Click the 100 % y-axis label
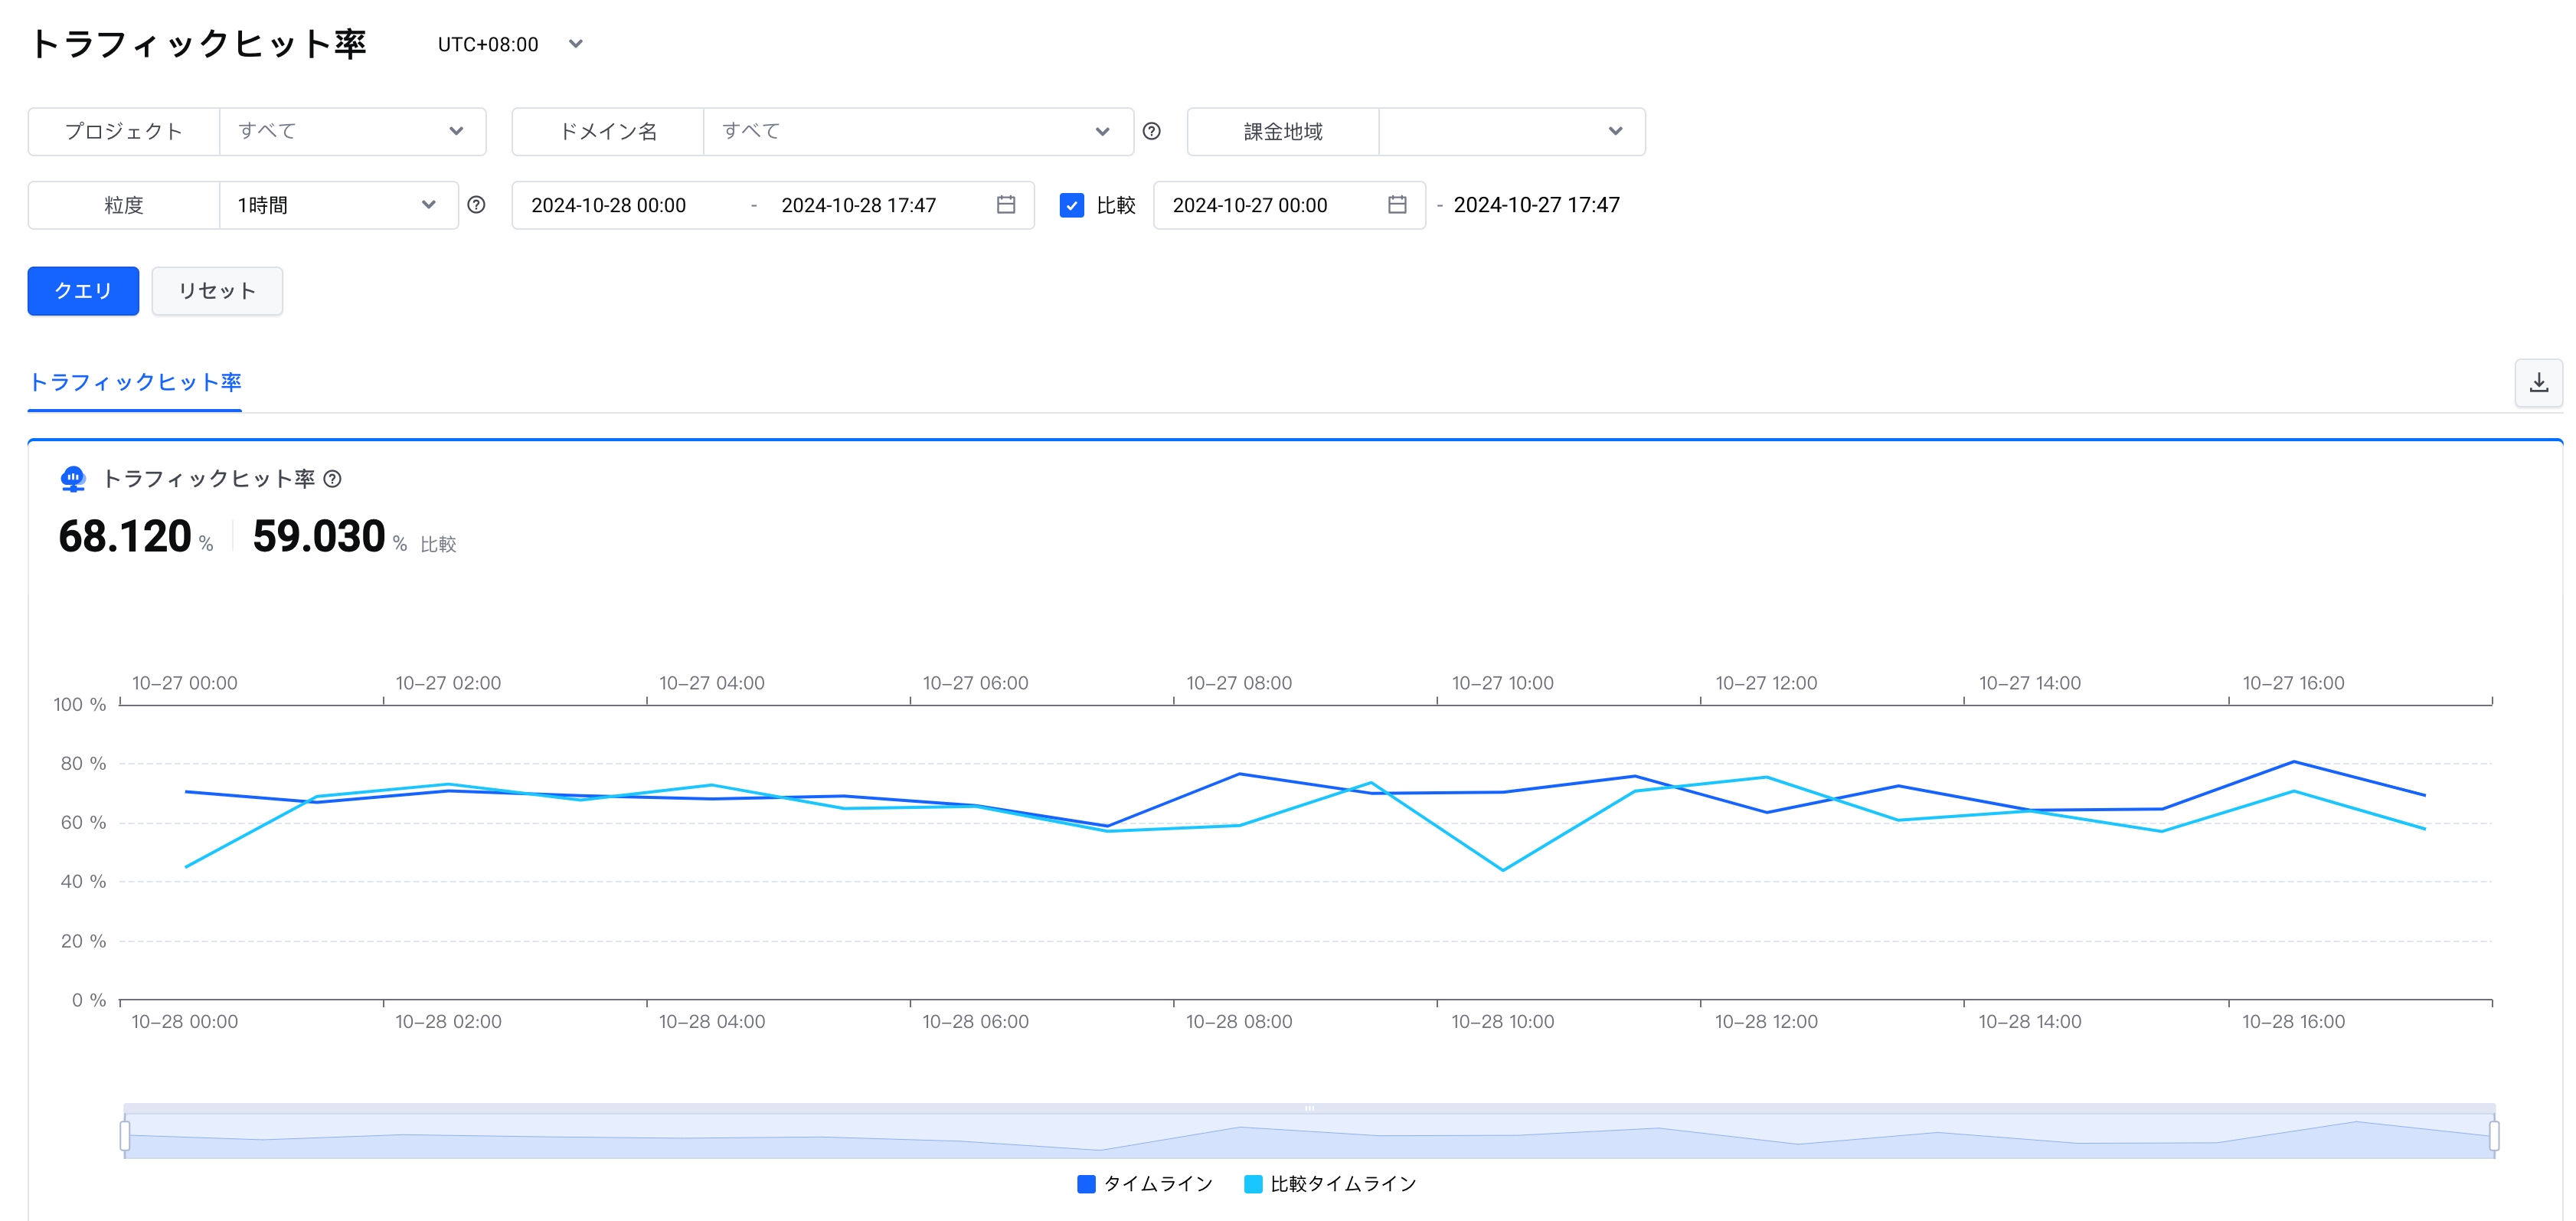This screenshot has height=1221, width=2576. coord(80,705)
